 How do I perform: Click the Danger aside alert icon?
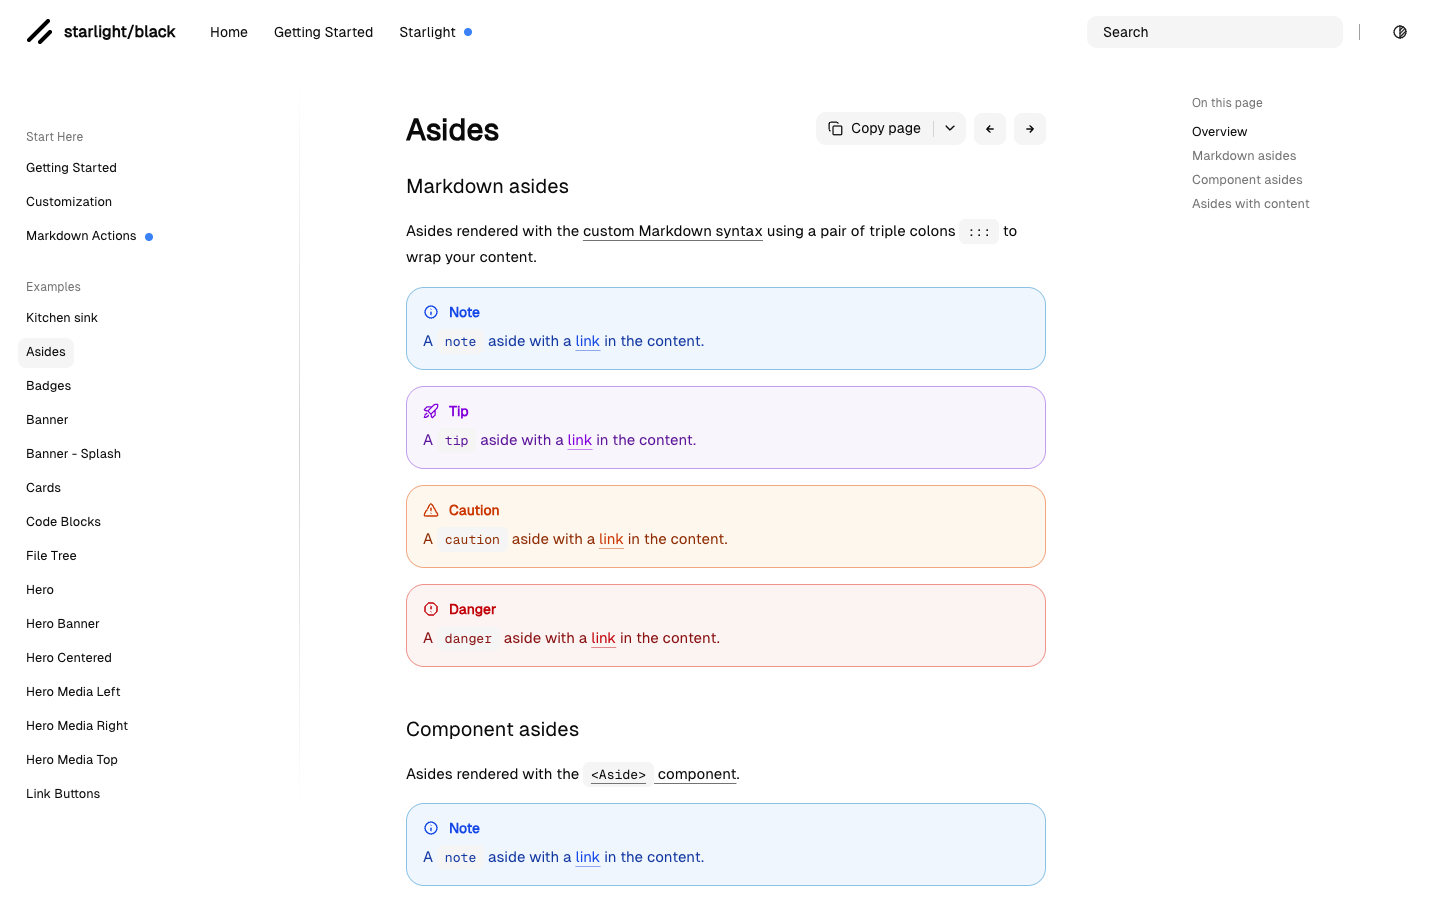coord(431,609)
